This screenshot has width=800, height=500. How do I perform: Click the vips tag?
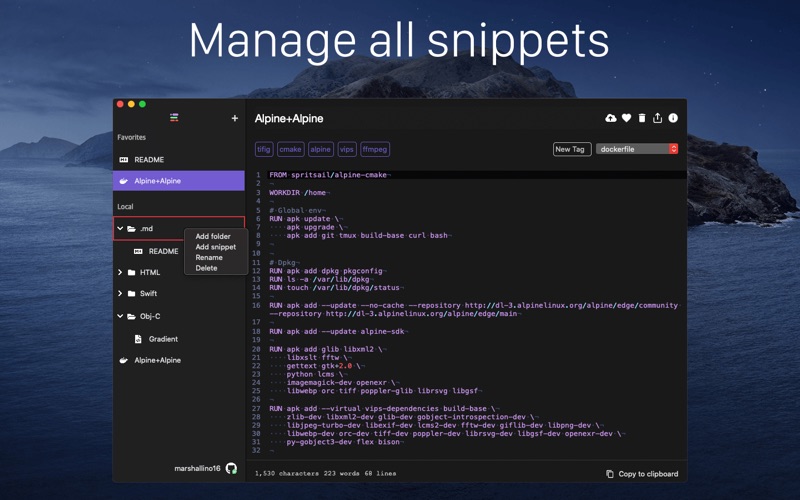pos(346,149)
